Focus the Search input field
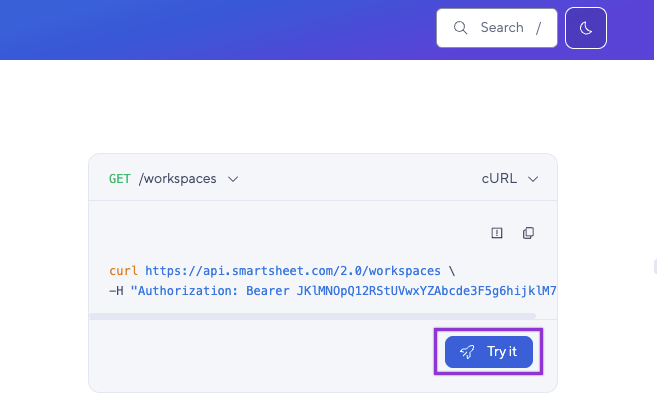 [x=501, y=28]
